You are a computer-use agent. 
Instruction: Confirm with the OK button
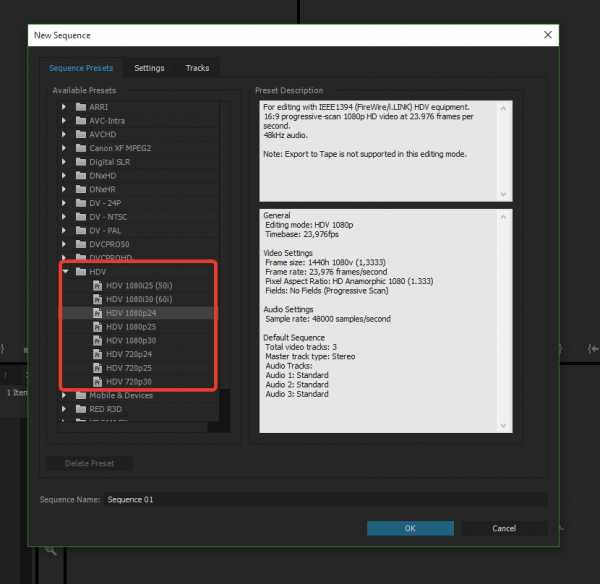(x=410, y=528)
